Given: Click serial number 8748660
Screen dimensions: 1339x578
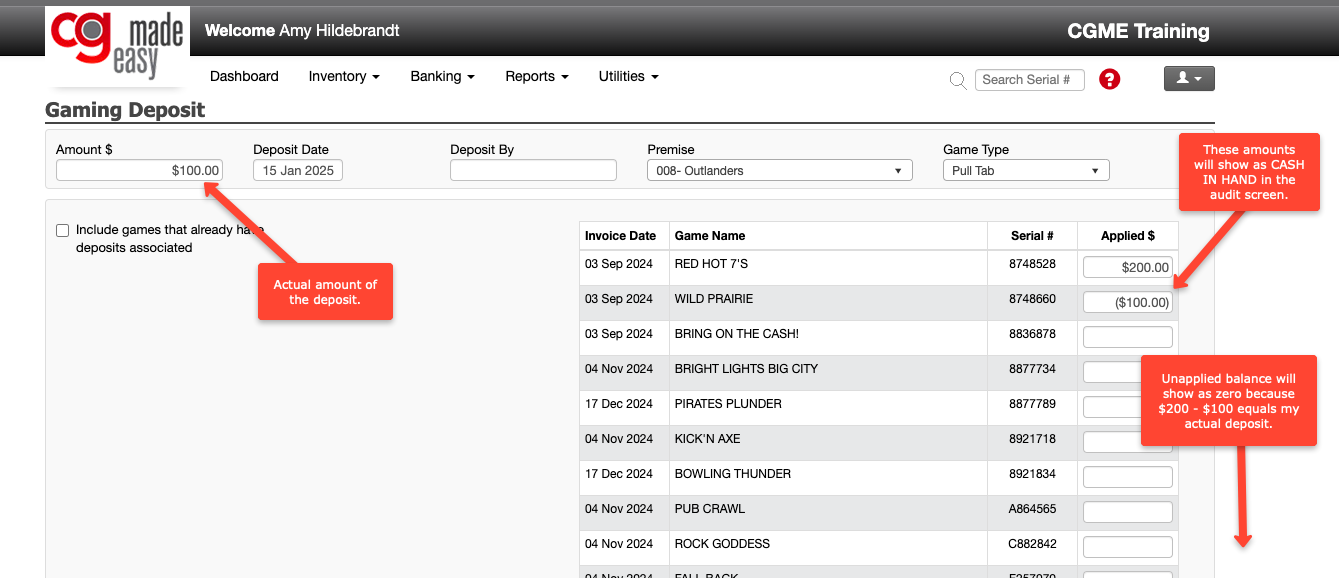Looking at the screenshot, I should 1033,299.
